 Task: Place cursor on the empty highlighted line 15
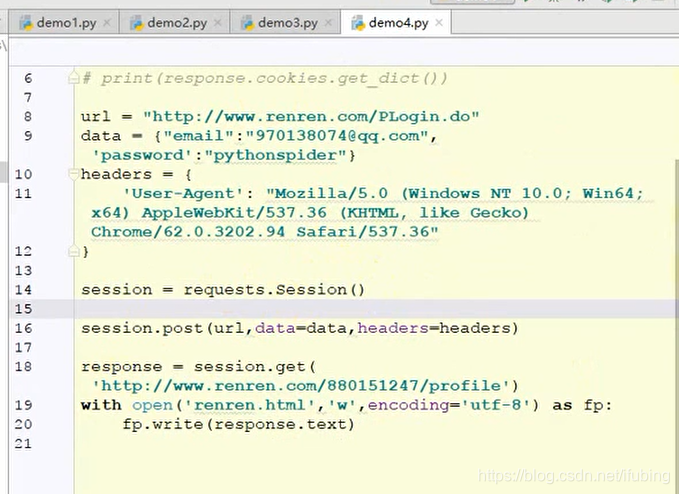(375, 309)
